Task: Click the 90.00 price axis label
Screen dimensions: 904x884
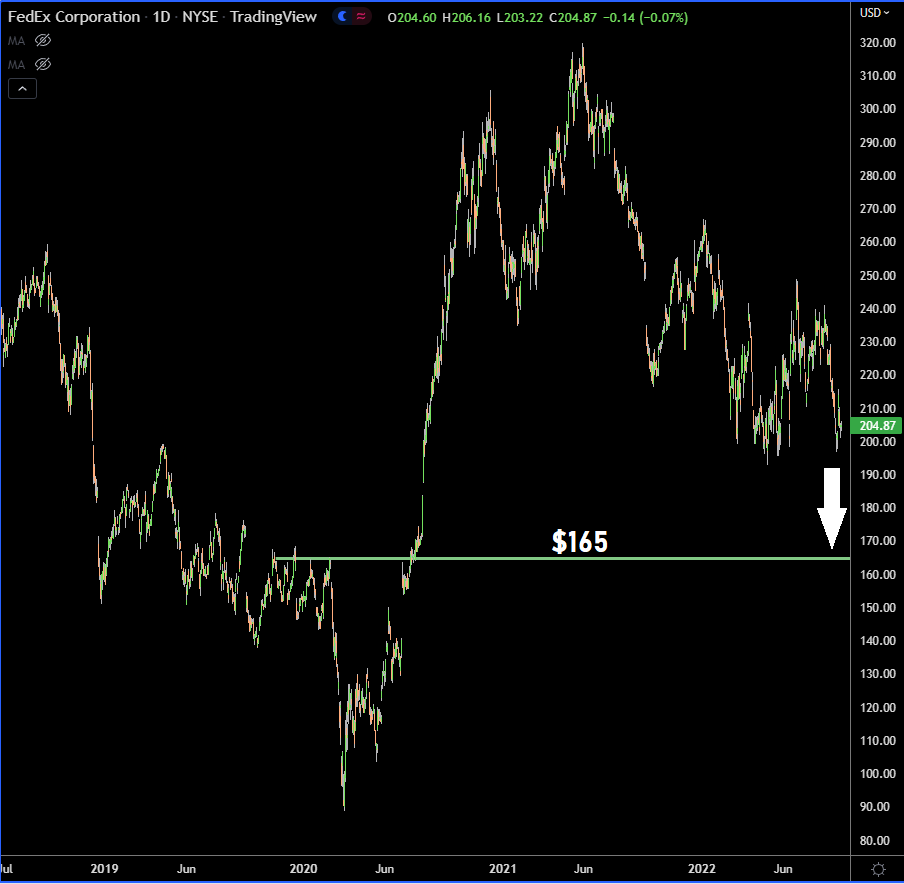Action: (x=875, y=807)
